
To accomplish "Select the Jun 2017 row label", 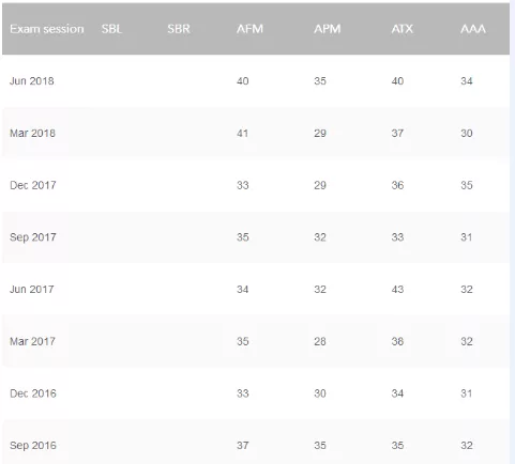I will click(x=32, y=289).
